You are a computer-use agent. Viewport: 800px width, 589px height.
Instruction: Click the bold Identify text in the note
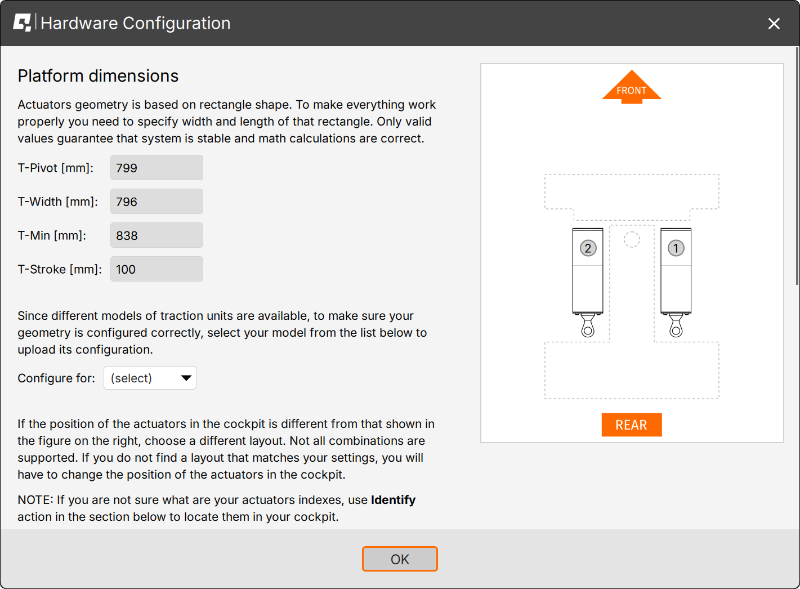click(392, 500)
